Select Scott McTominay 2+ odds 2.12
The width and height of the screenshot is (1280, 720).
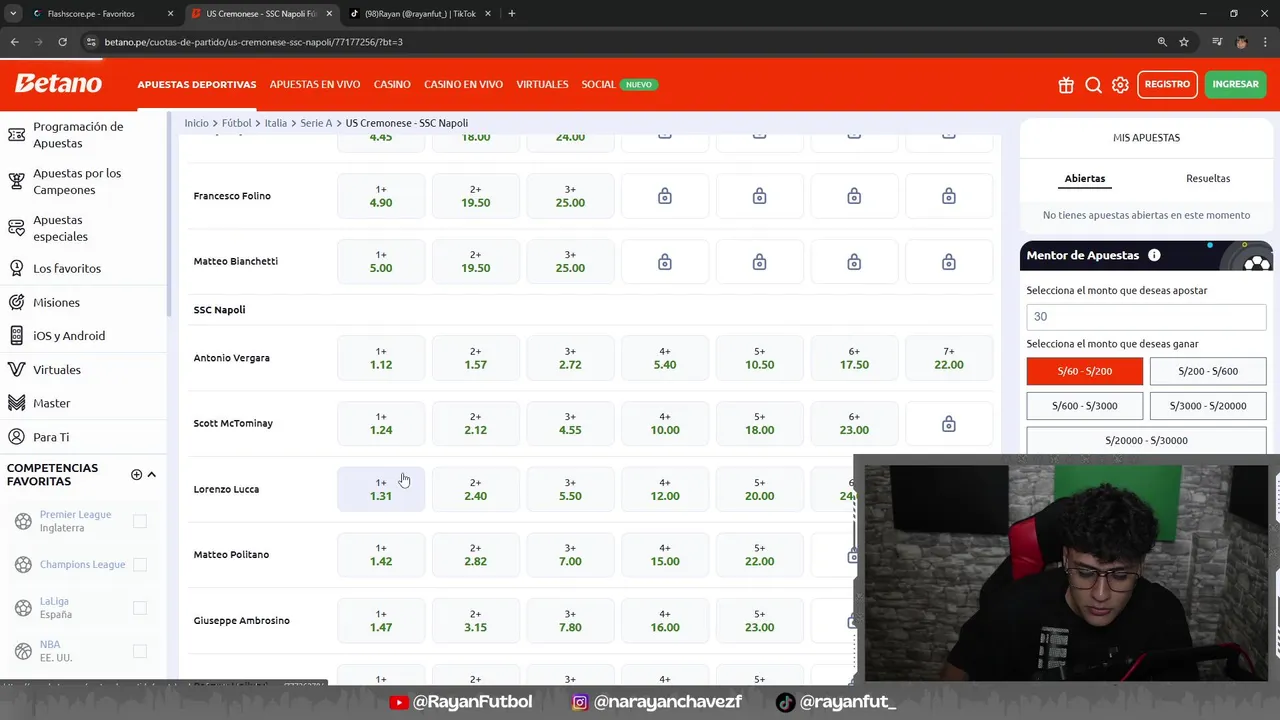pos(476,424)
